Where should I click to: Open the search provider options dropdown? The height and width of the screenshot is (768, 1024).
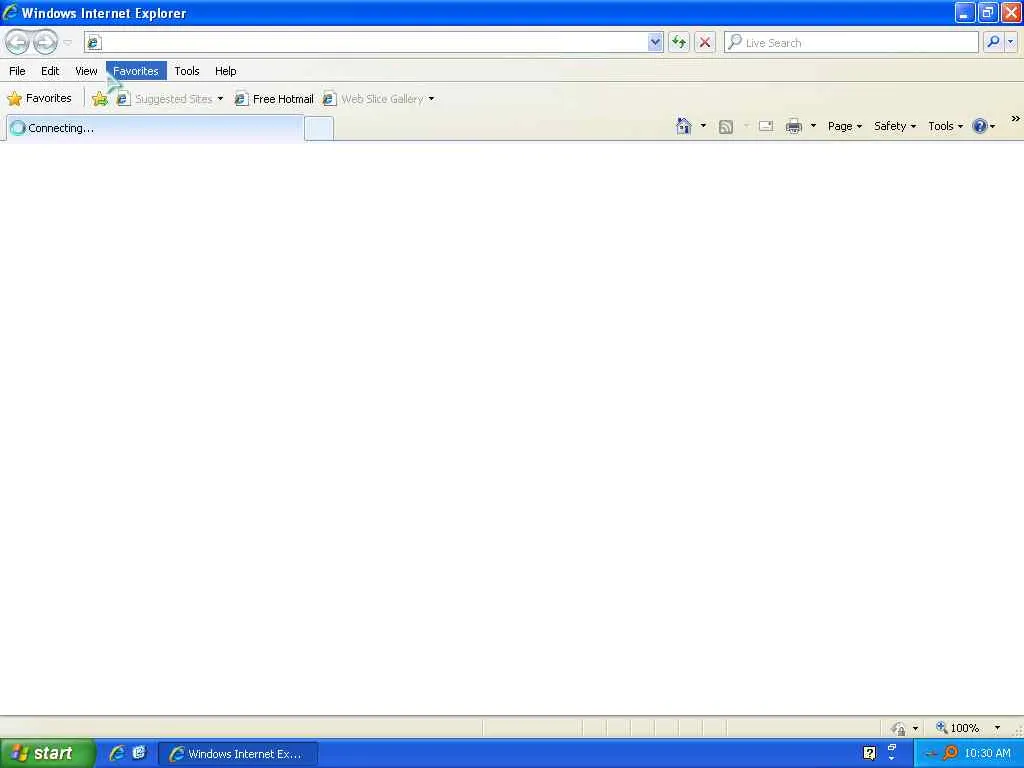point(1011,42)
